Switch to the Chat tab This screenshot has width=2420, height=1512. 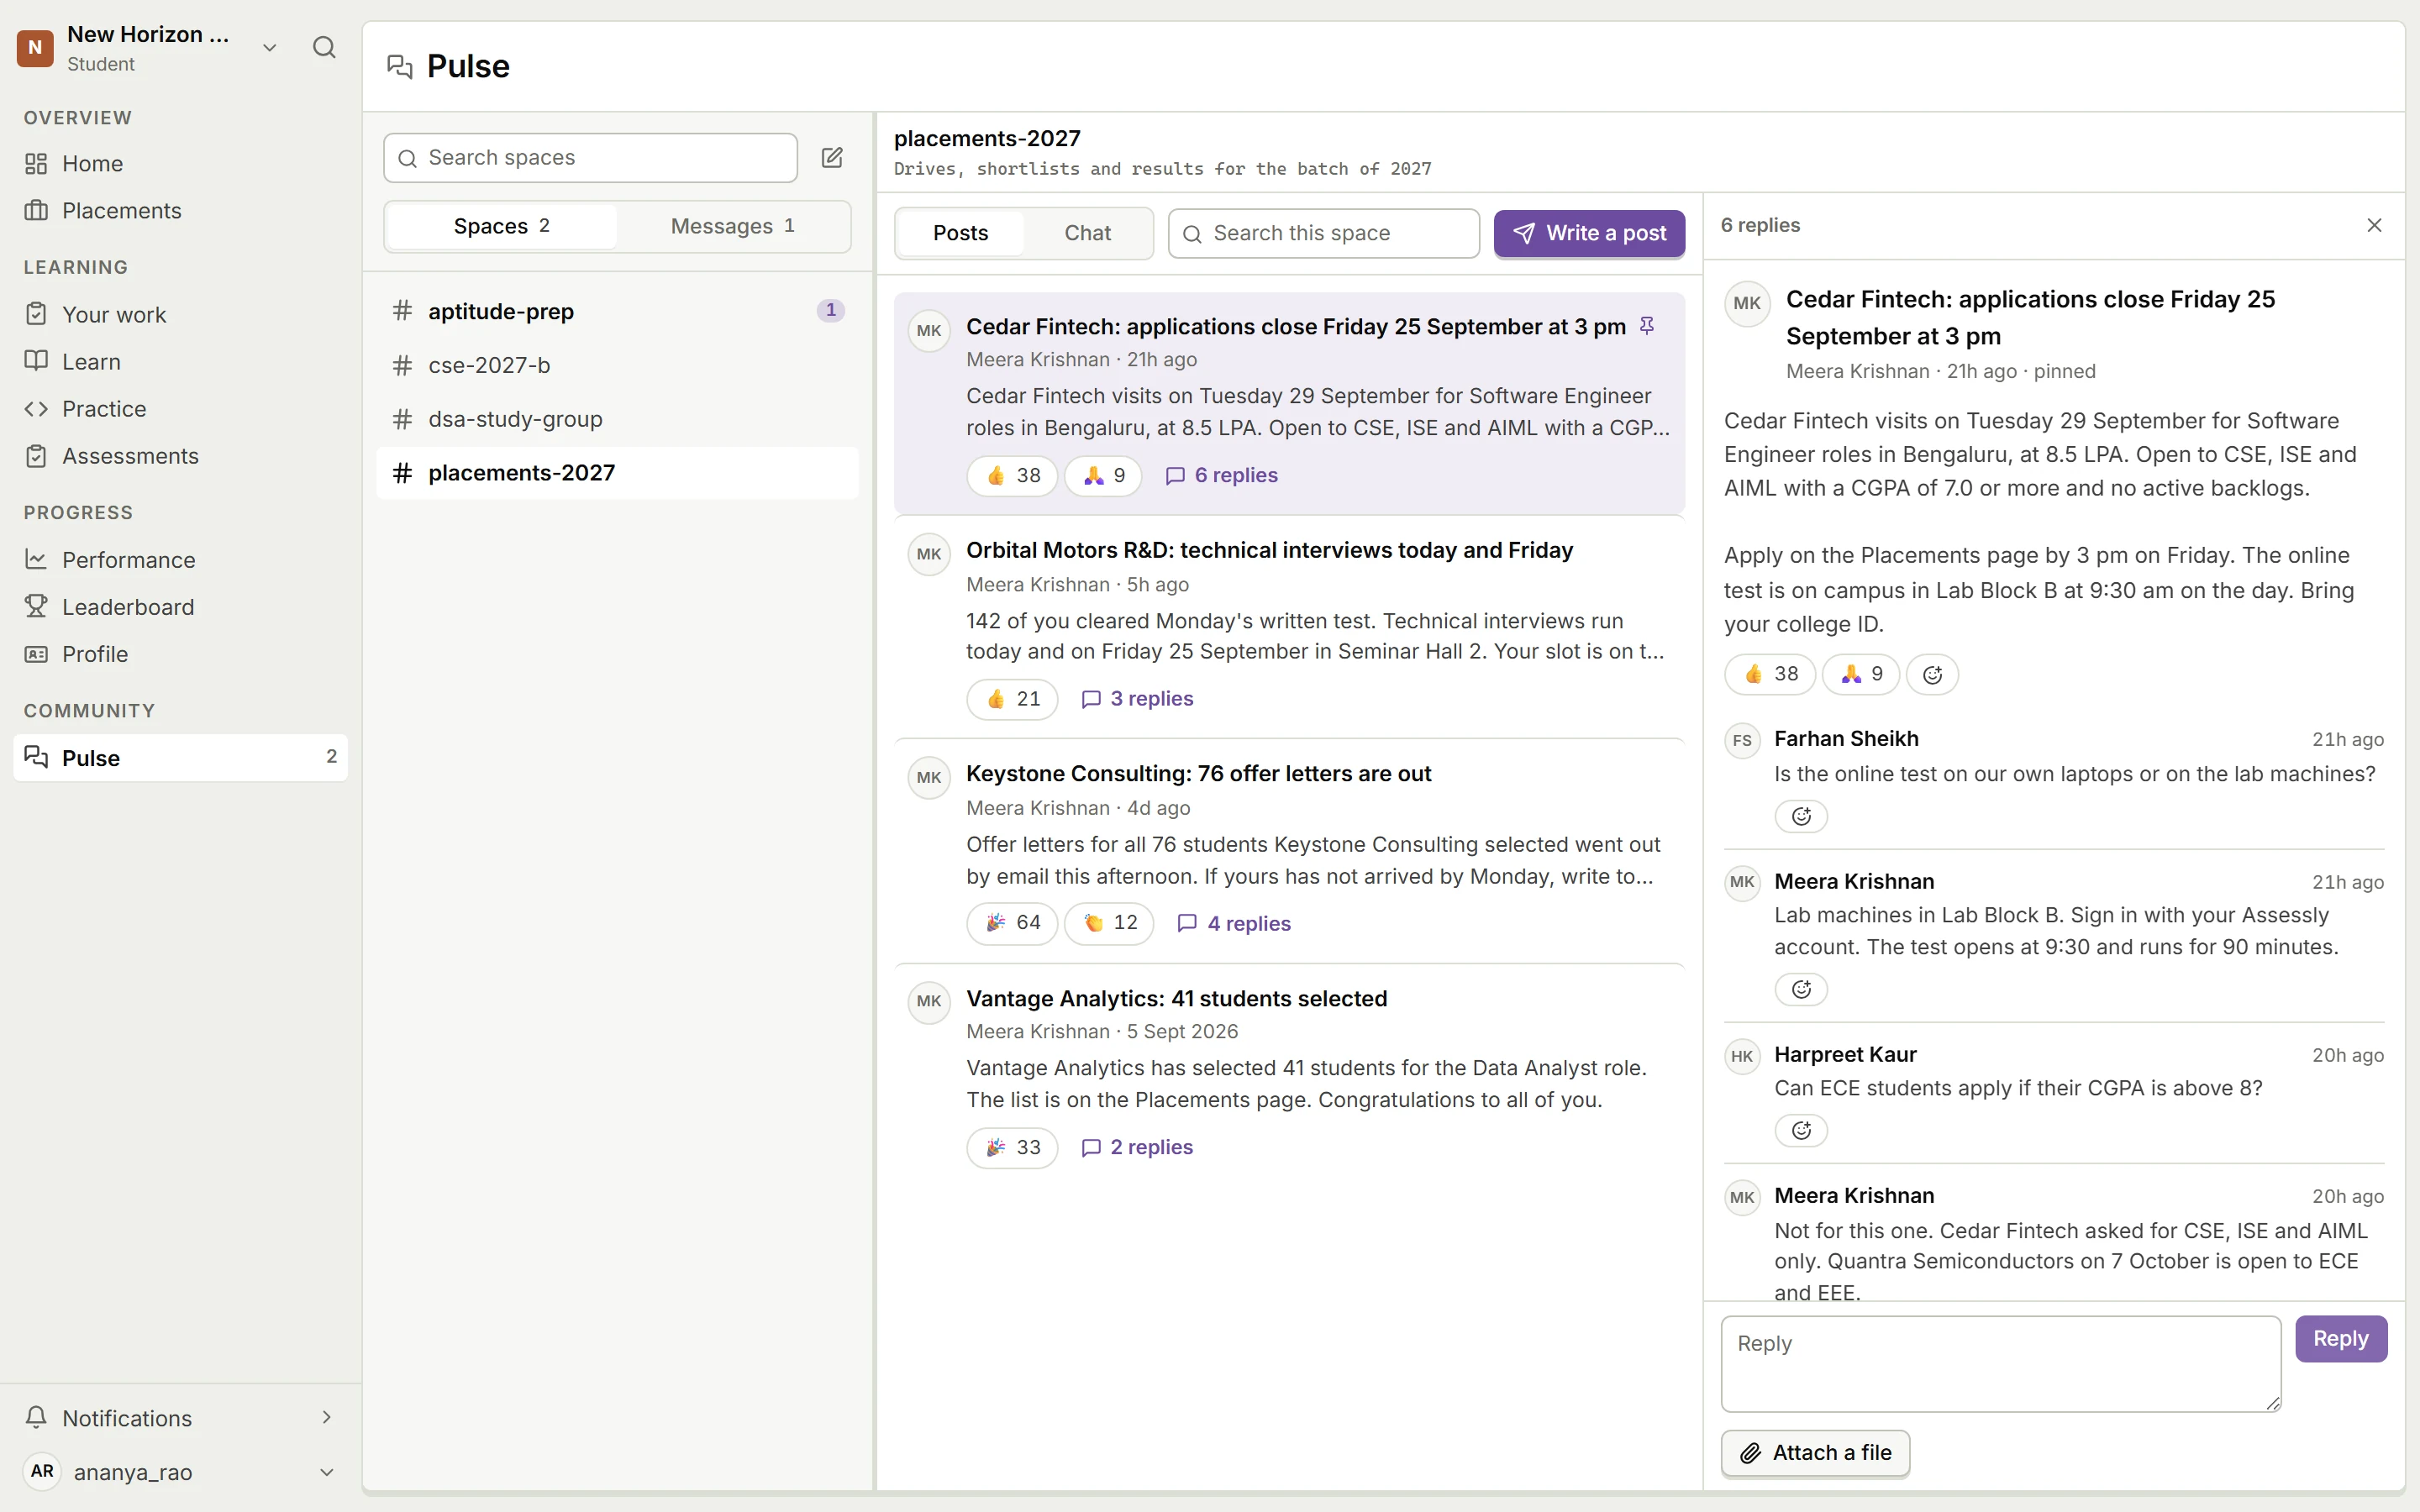1087,233
